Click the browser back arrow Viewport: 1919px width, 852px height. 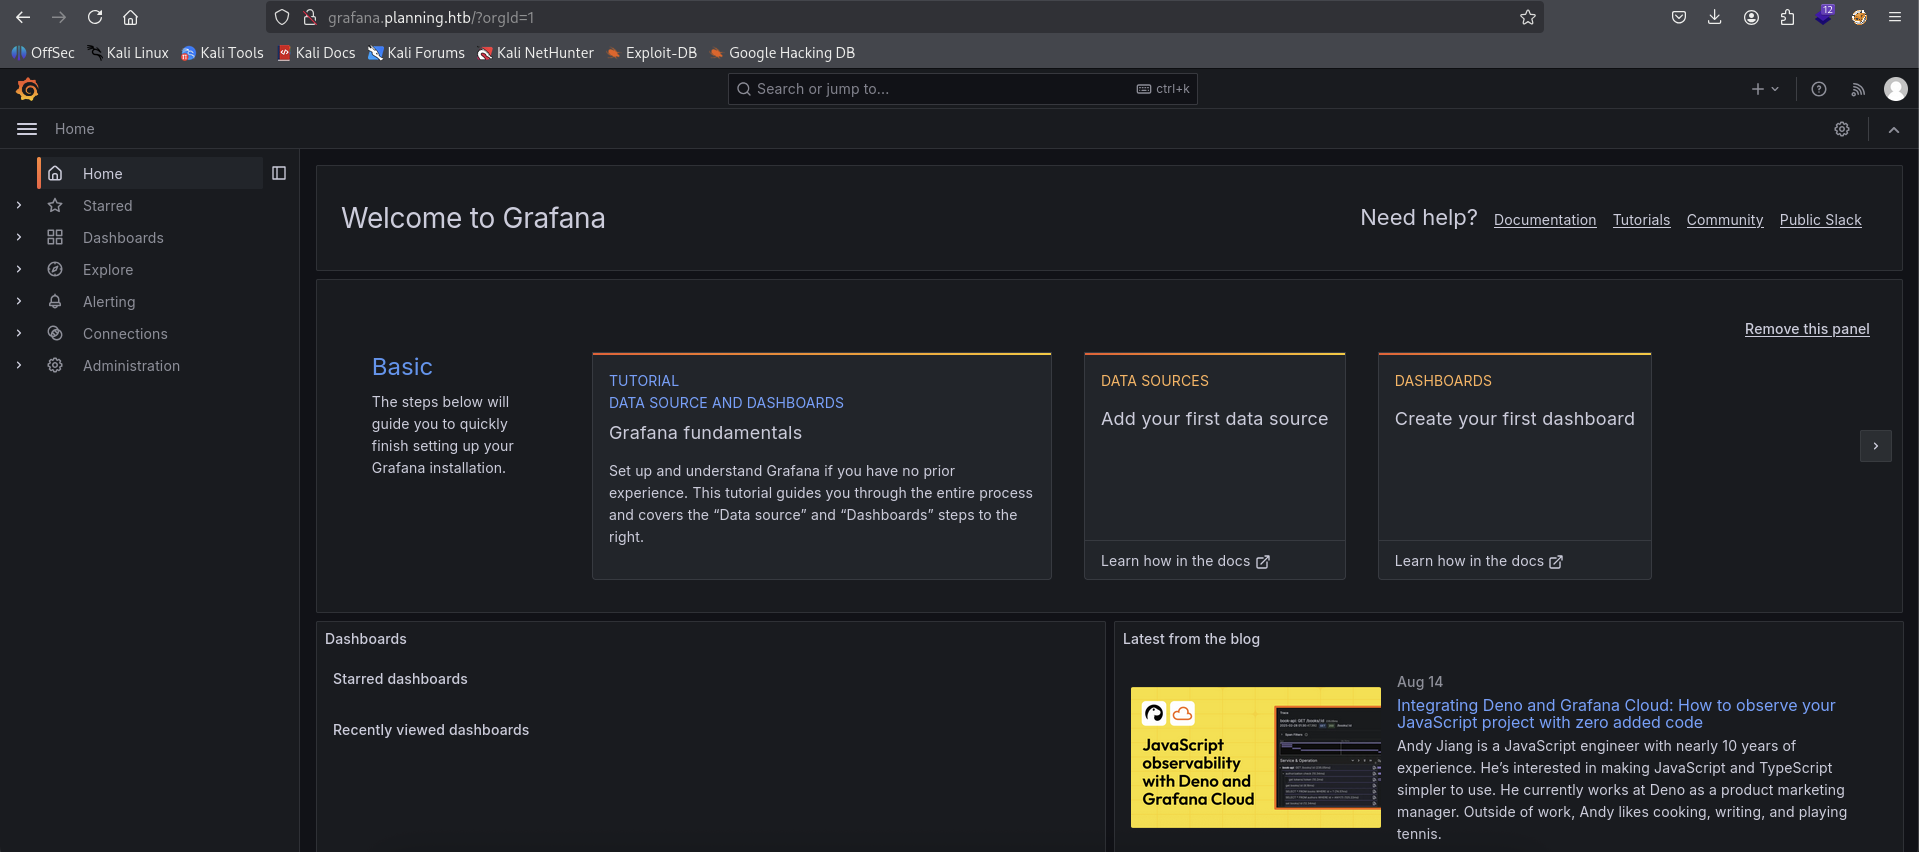pyautogui.click(x=23, y=17)
